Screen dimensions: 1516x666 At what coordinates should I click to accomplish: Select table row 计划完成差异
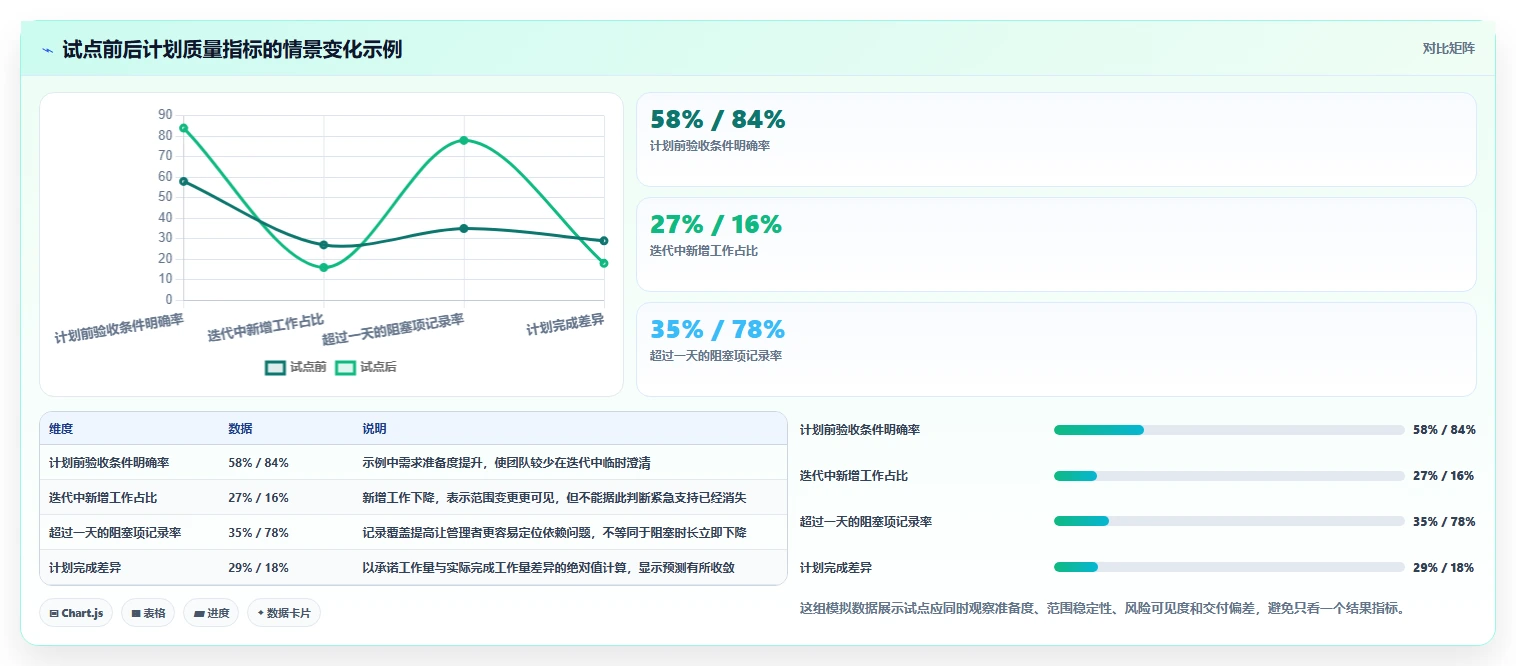coord(413,568)
